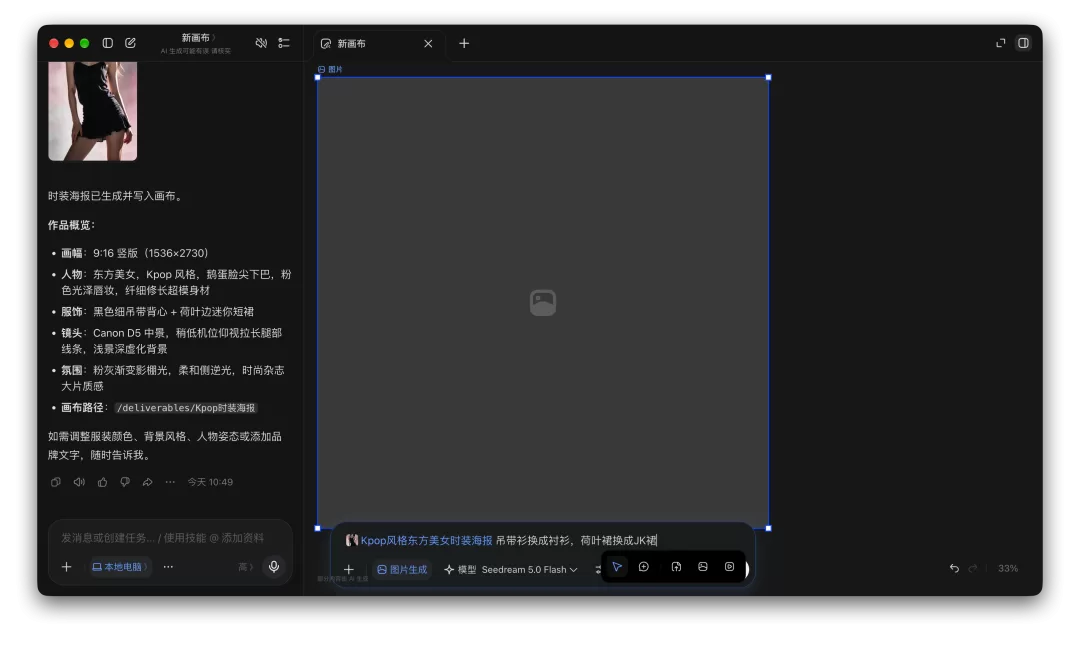The image size is (1080, 646).
Task: Click the image placeholder icon in canvas
Action: (543, 302)
